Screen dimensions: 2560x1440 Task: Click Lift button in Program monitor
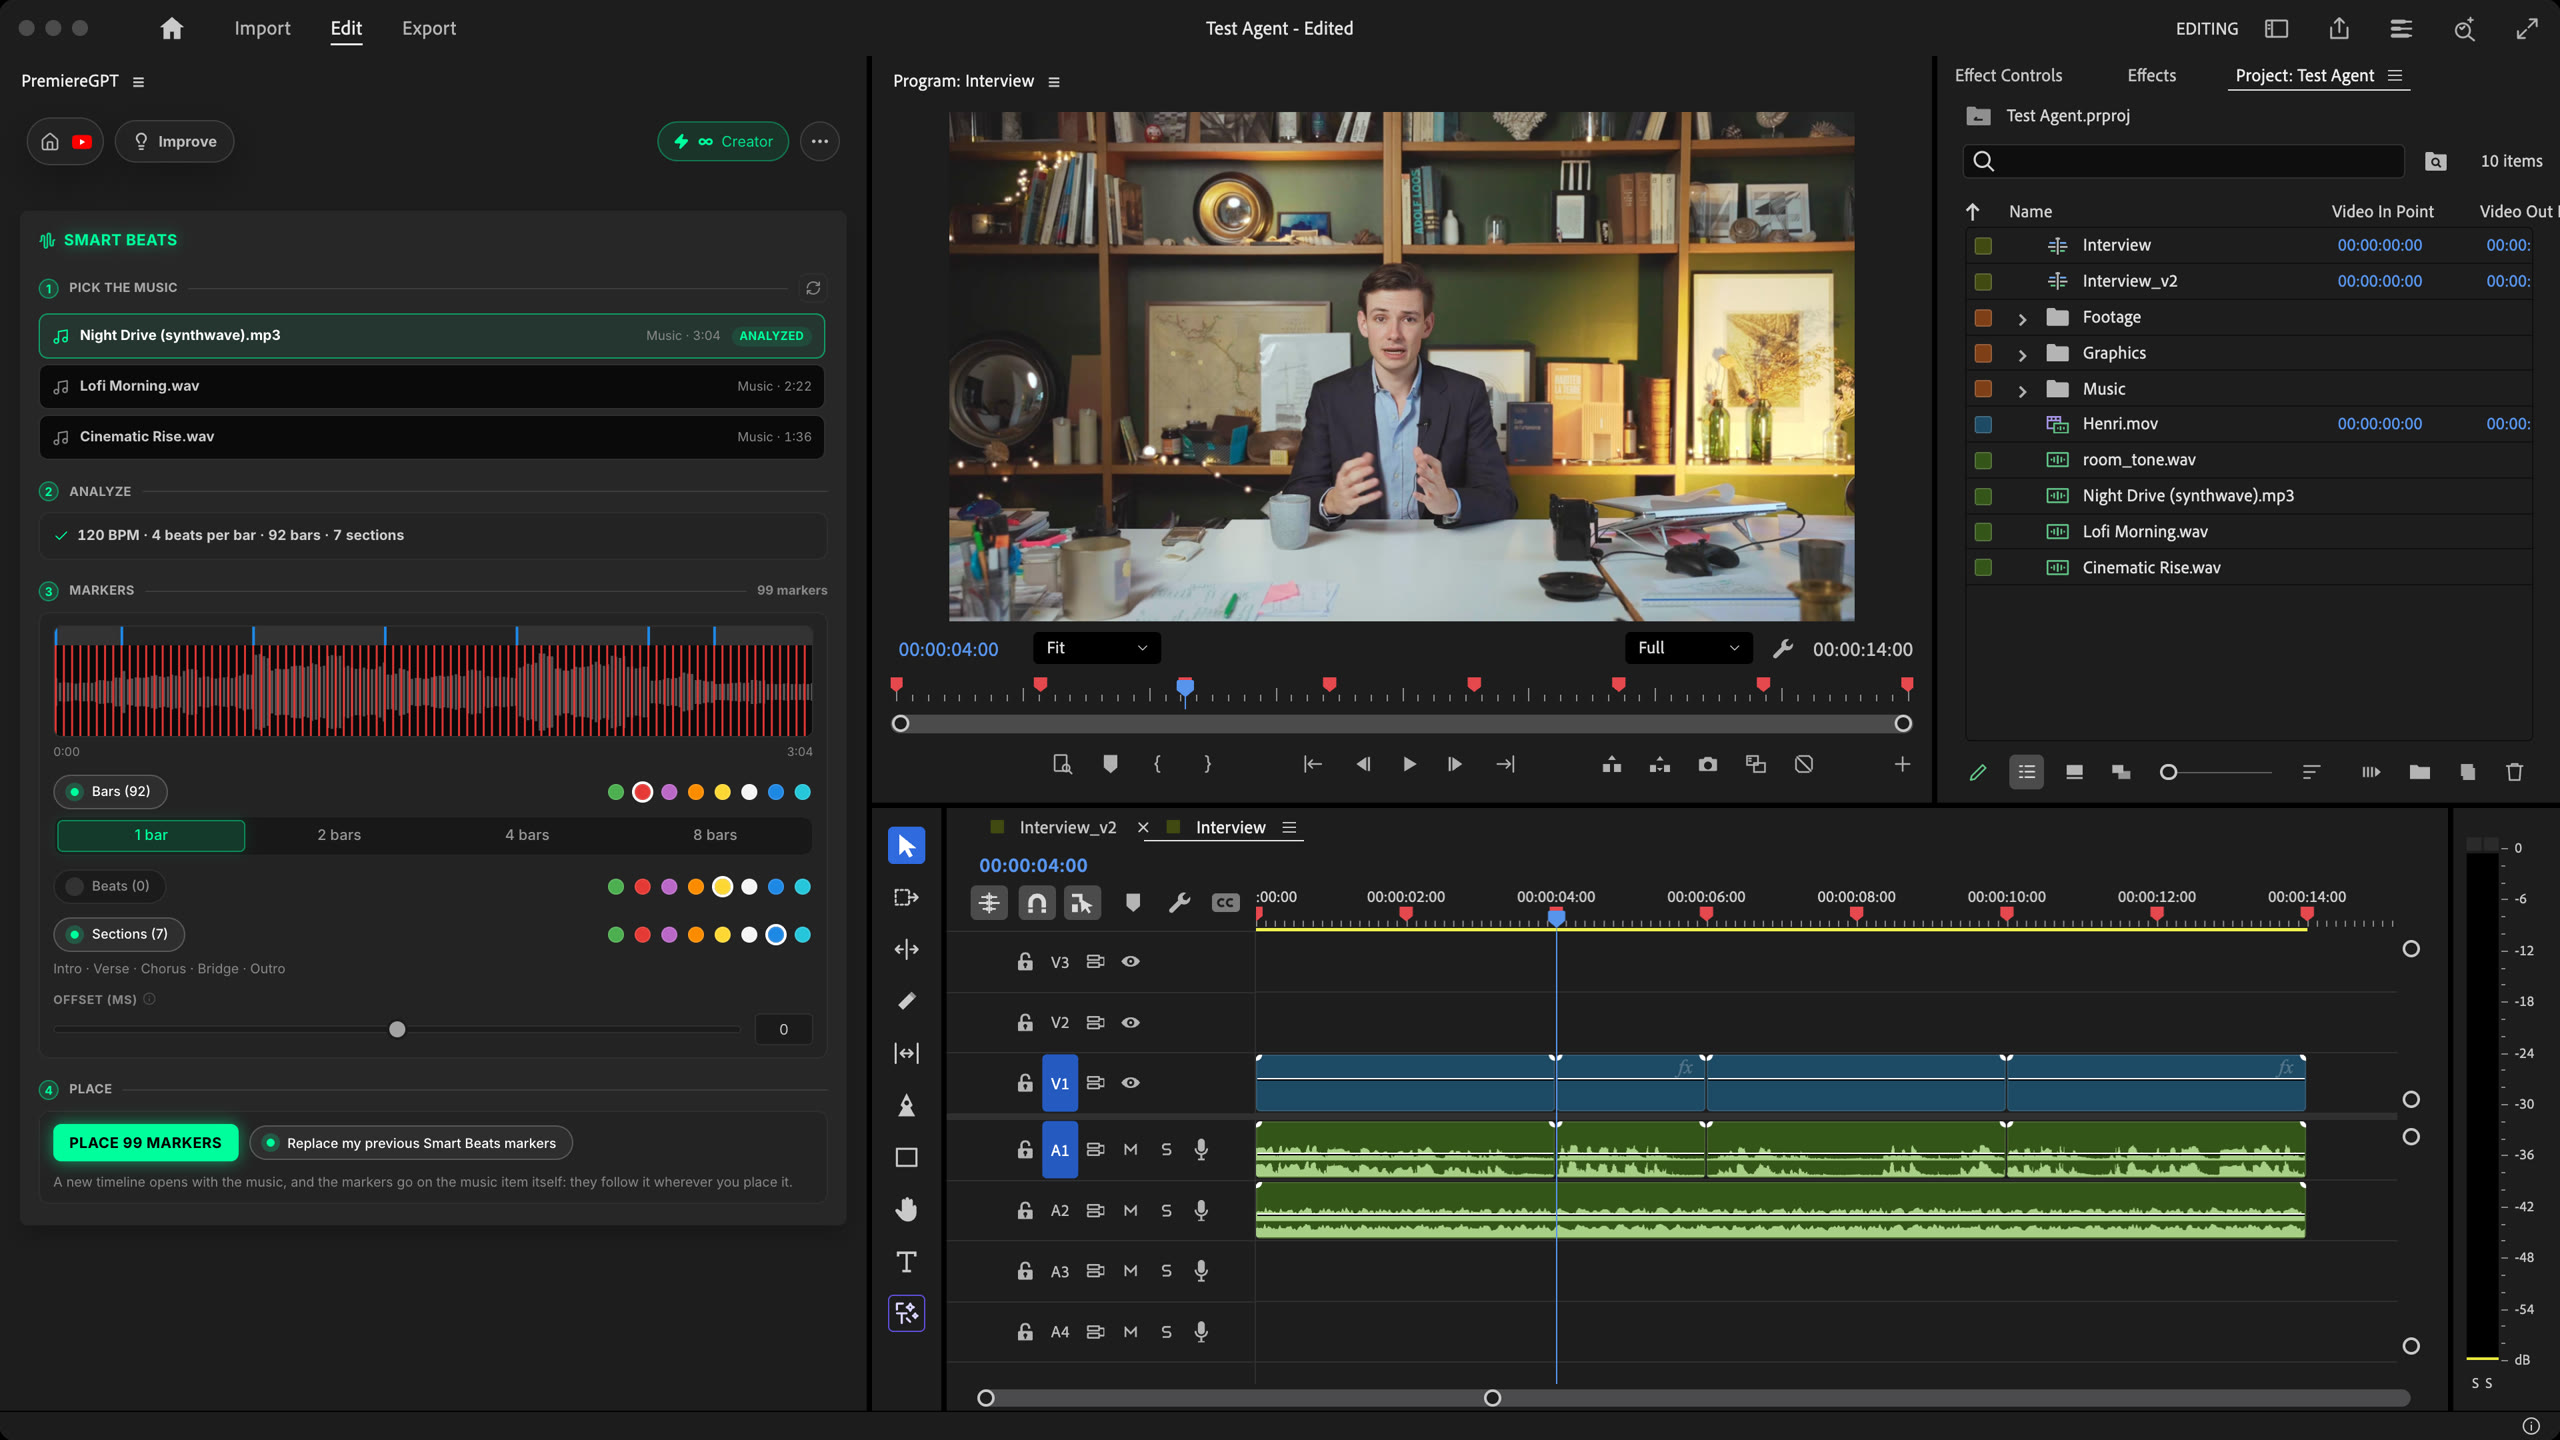1611,764
